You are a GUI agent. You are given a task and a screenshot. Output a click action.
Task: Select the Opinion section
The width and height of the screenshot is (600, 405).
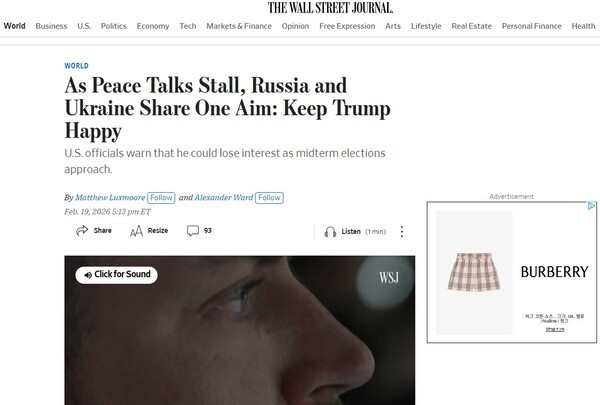(x=295, y=26)
